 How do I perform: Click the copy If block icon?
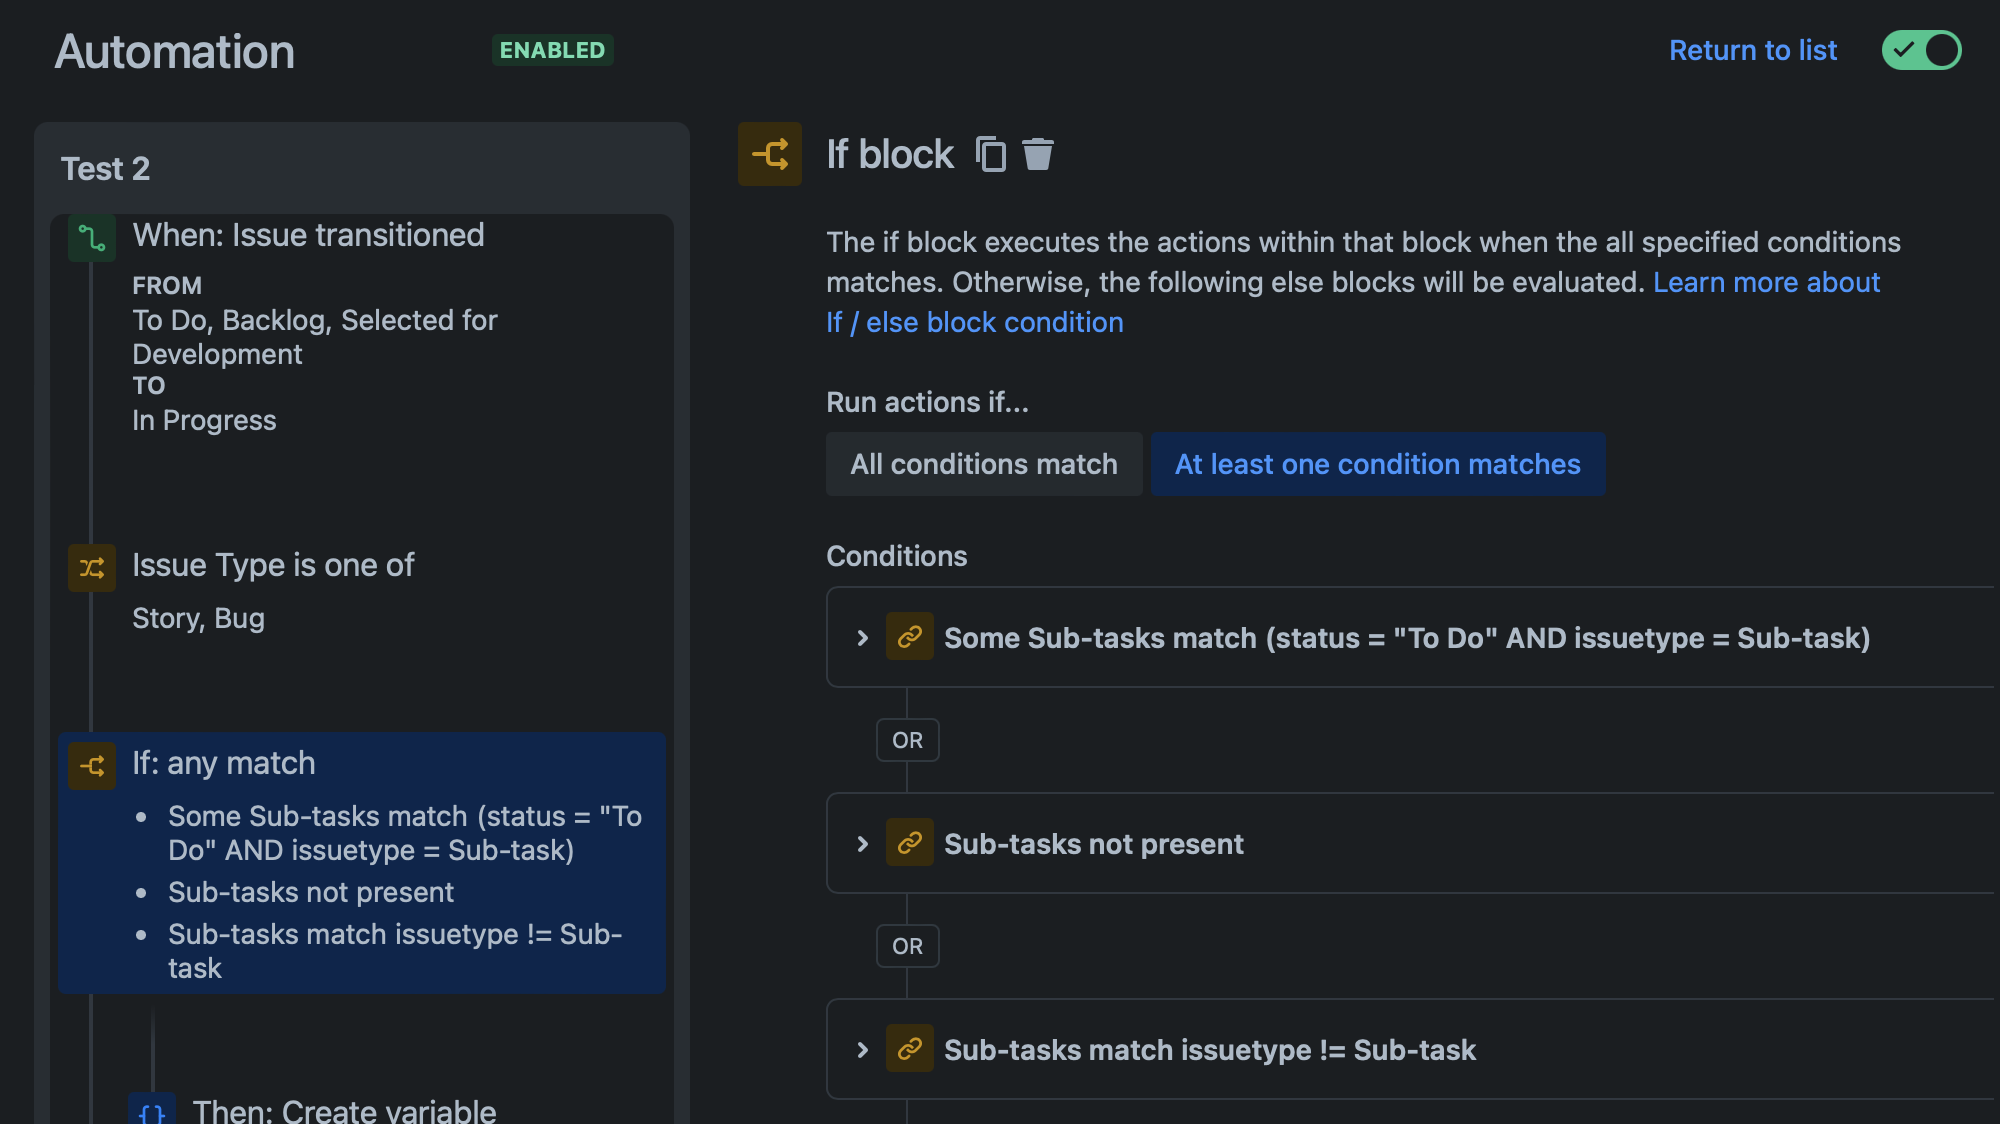(x=990, y=154)
